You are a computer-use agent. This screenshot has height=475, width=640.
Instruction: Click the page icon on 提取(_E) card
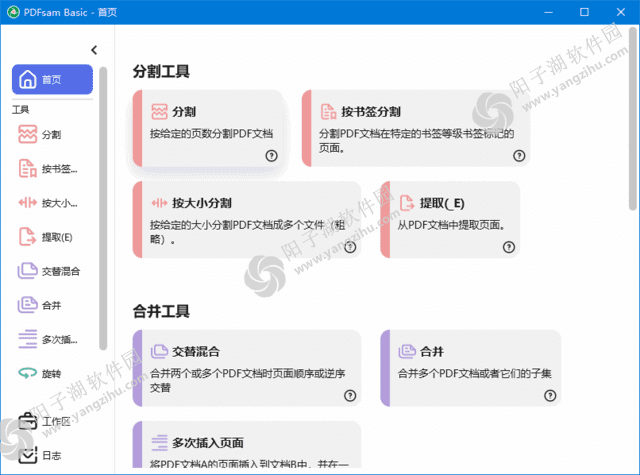coord(407,203)
